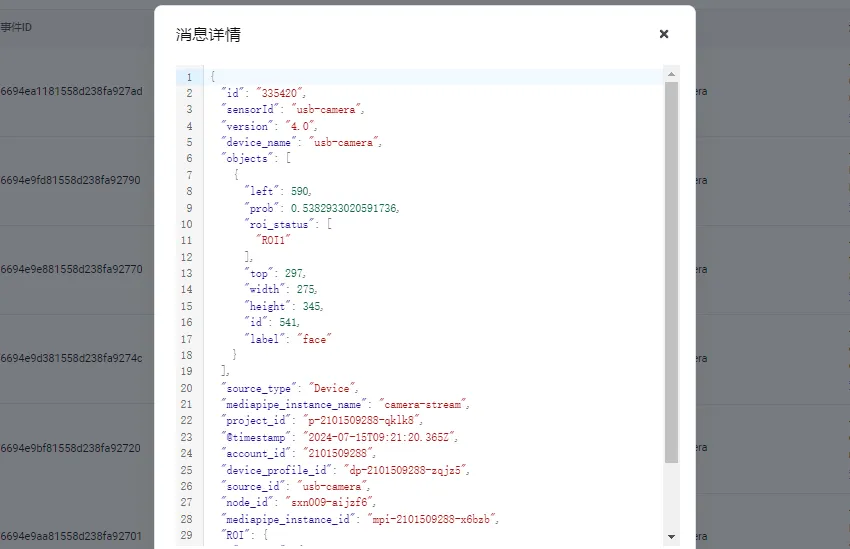
Task: Click the 消息详情 dialog title
Action: click(208, 35)
